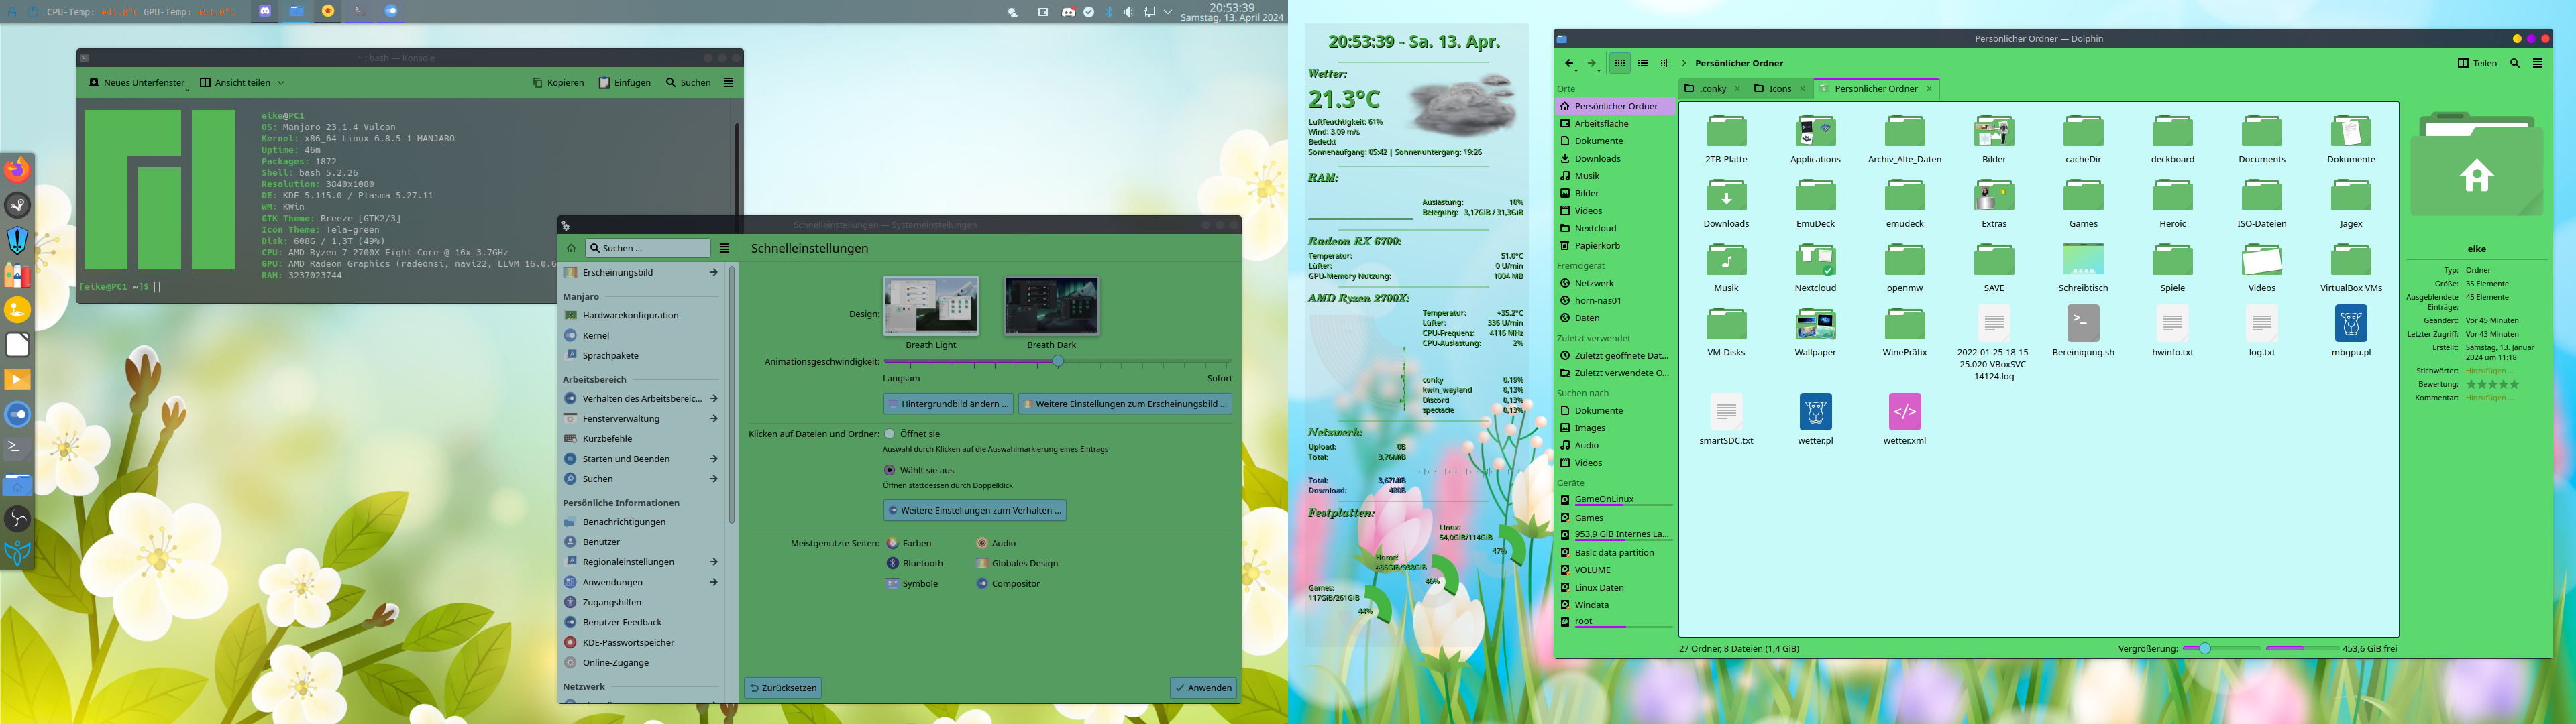Click the back arrow in Dolphin

[x=1569, y=63]
